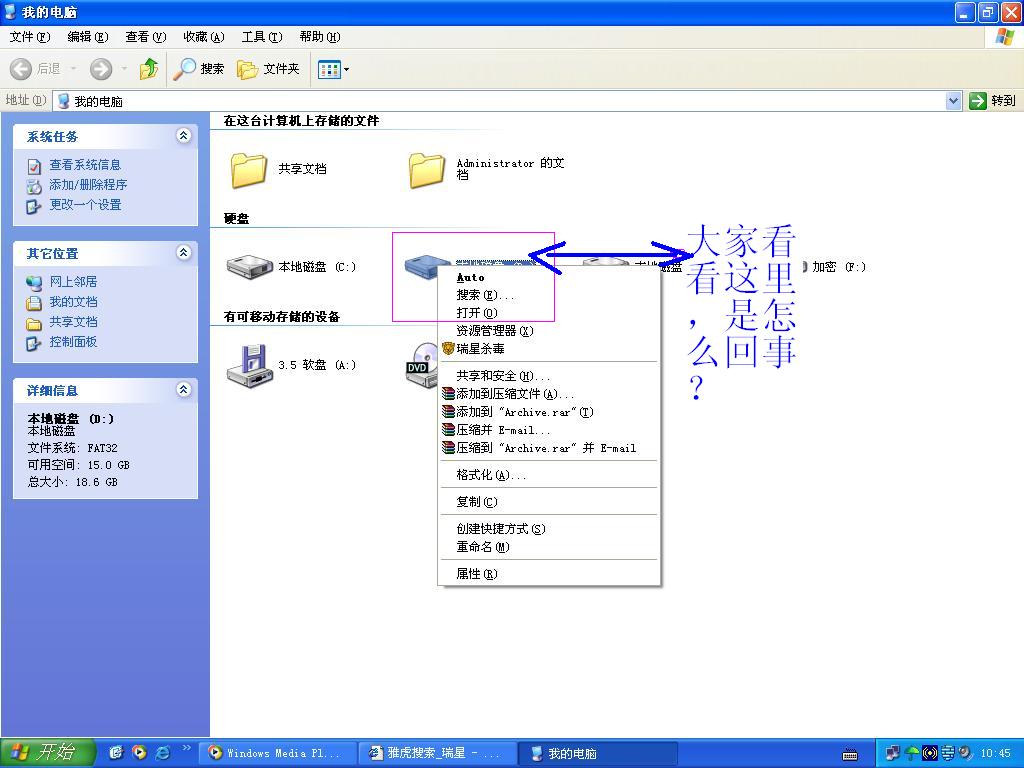Click the keyboard language bar icon

click(850, 755)
